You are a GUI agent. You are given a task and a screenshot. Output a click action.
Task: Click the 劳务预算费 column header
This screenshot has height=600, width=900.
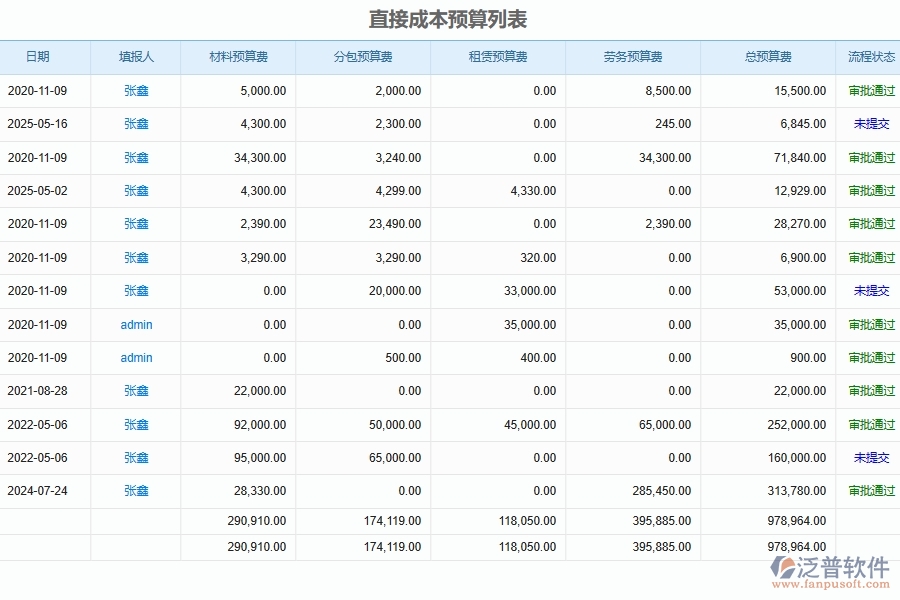pyautogui.click(x=632, y=57)
